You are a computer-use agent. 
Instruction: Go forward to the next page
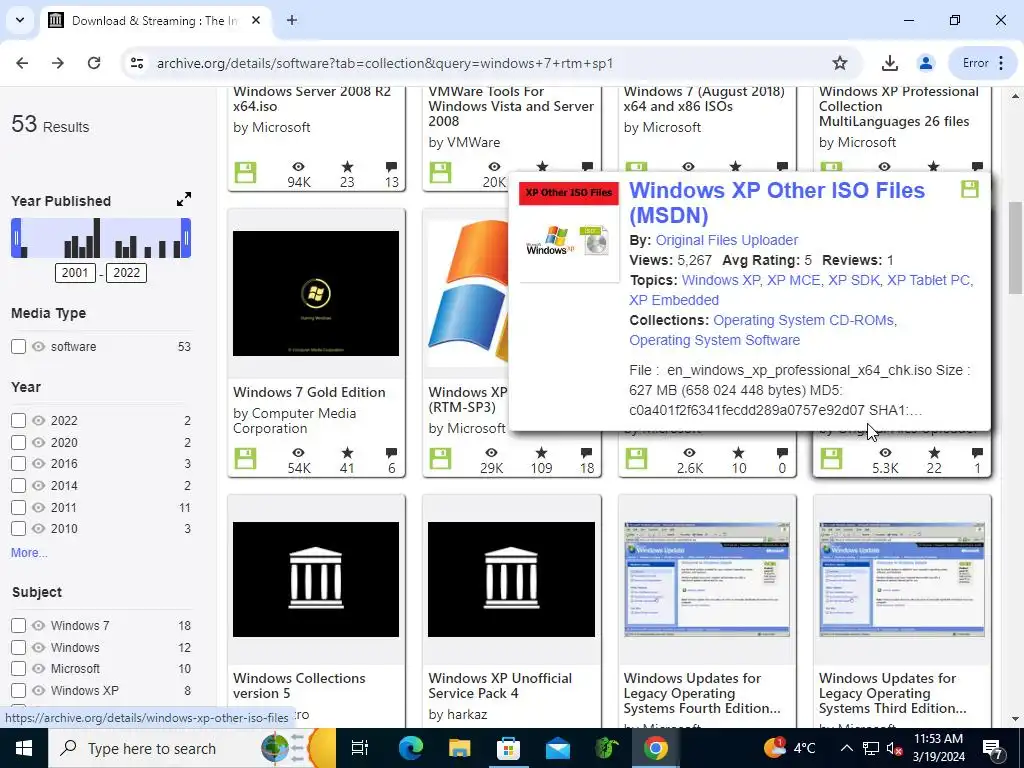[58, 63]
